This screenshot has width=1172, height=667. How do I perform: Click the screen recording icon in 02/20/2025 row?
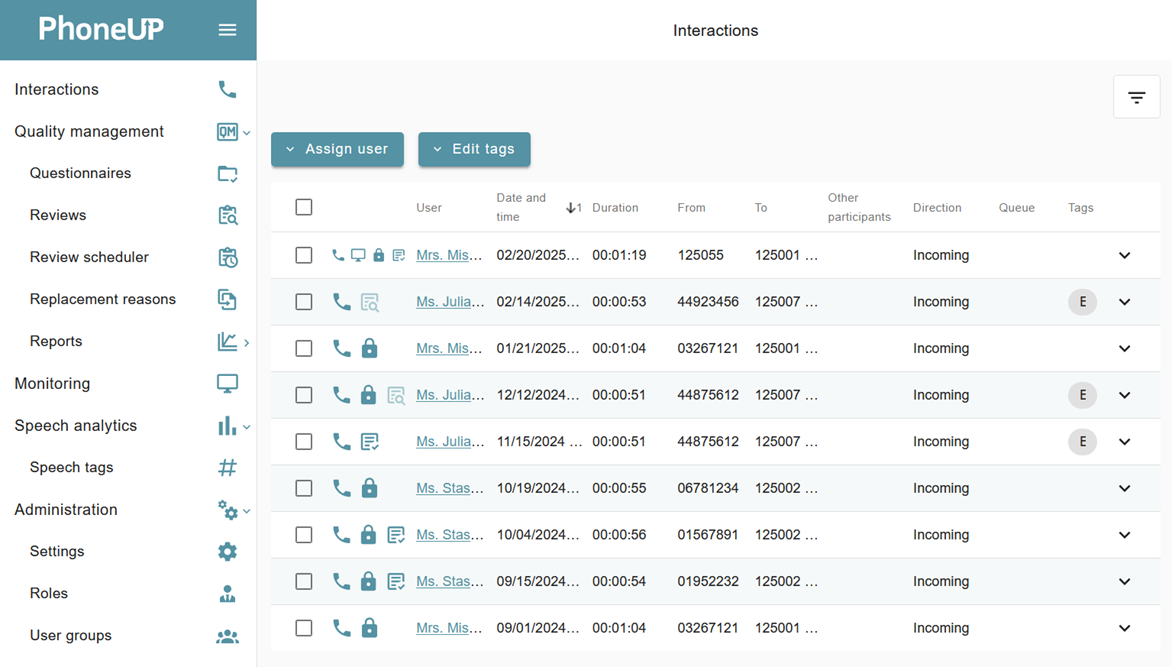point(358,255)
